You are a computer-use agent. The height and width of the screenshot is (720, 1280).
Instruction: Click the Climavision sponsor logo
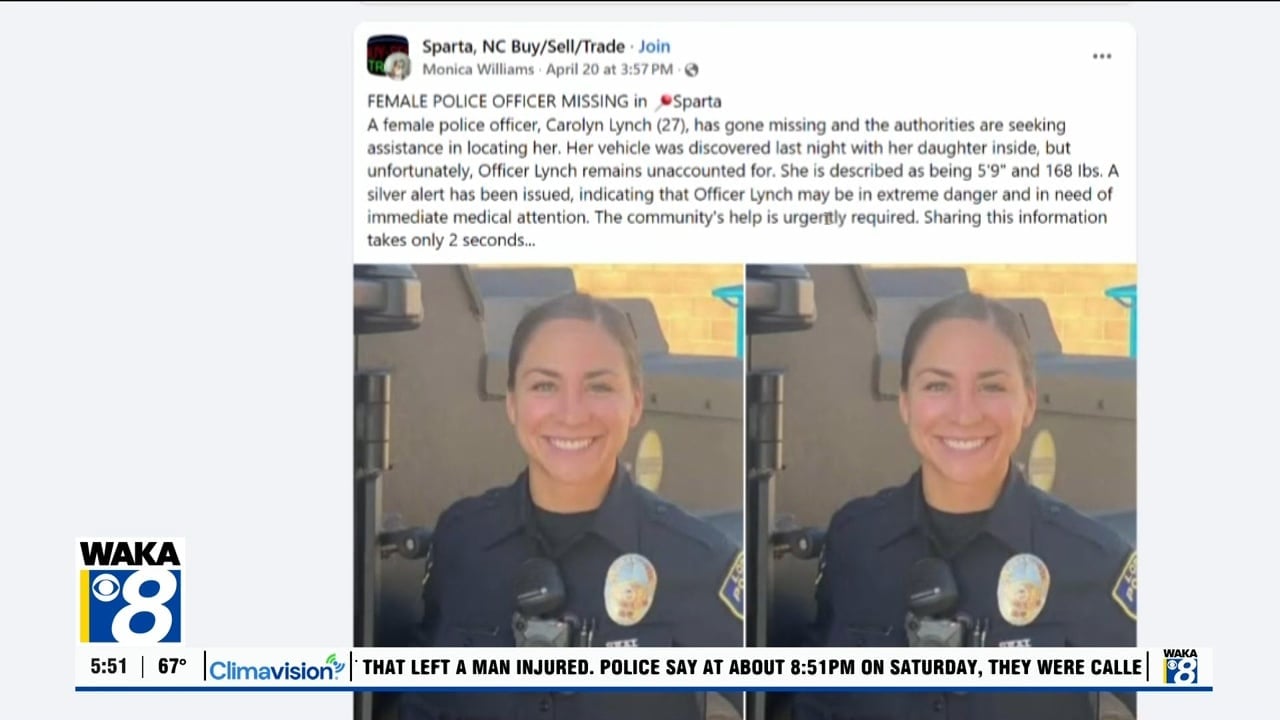tap(277, 667)
